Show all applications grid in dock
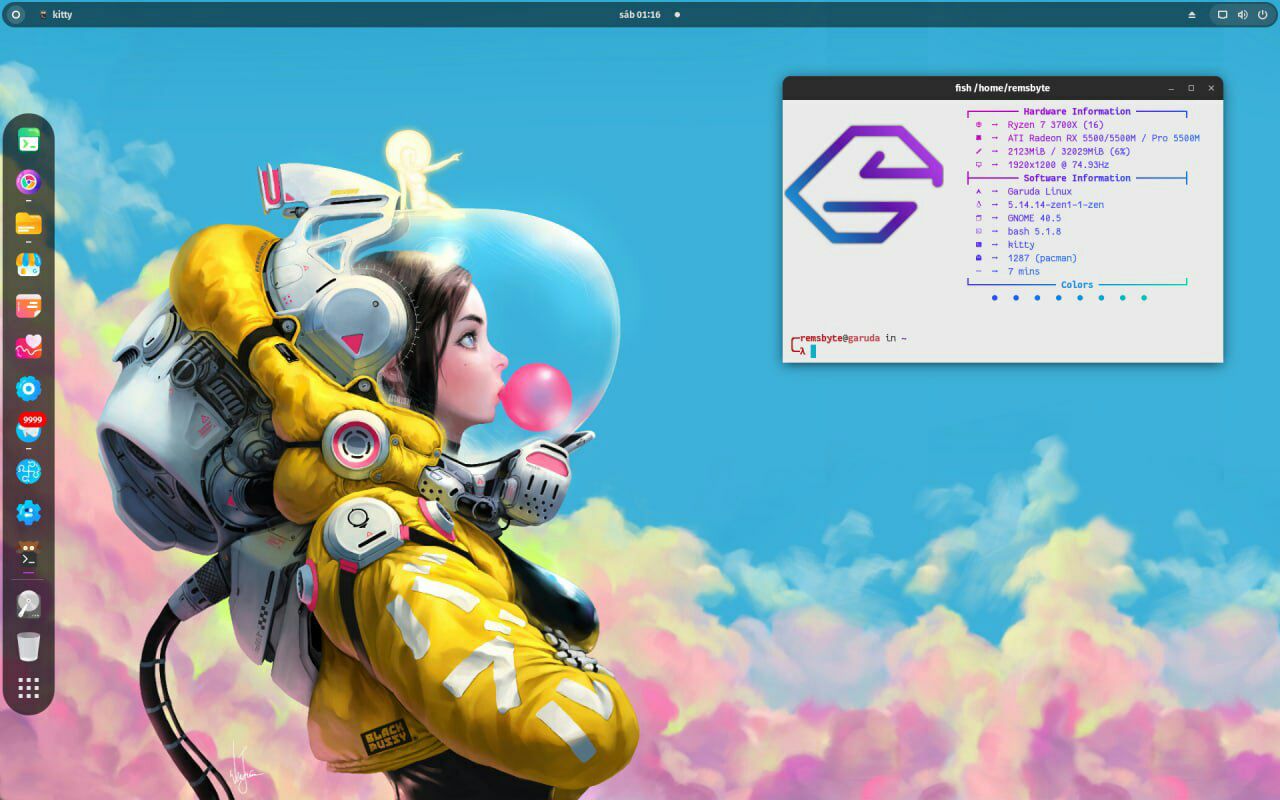This screenshot has height=800, width=1280. (x=28, y=688)
